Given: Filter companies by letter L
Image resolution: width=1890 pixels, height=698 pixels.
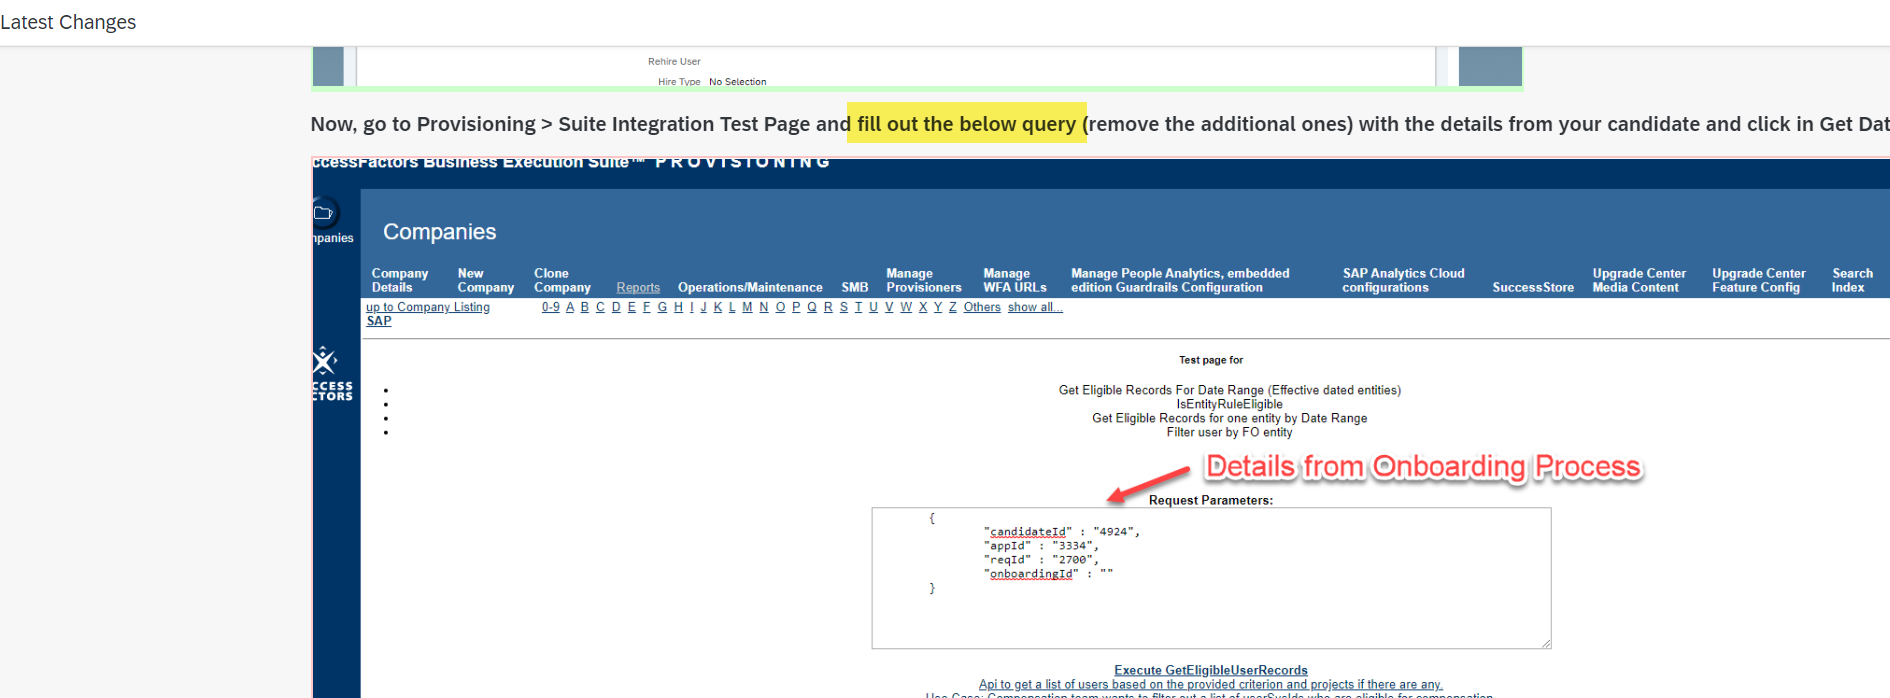Looking at the screenshot, I should point(732,307).
